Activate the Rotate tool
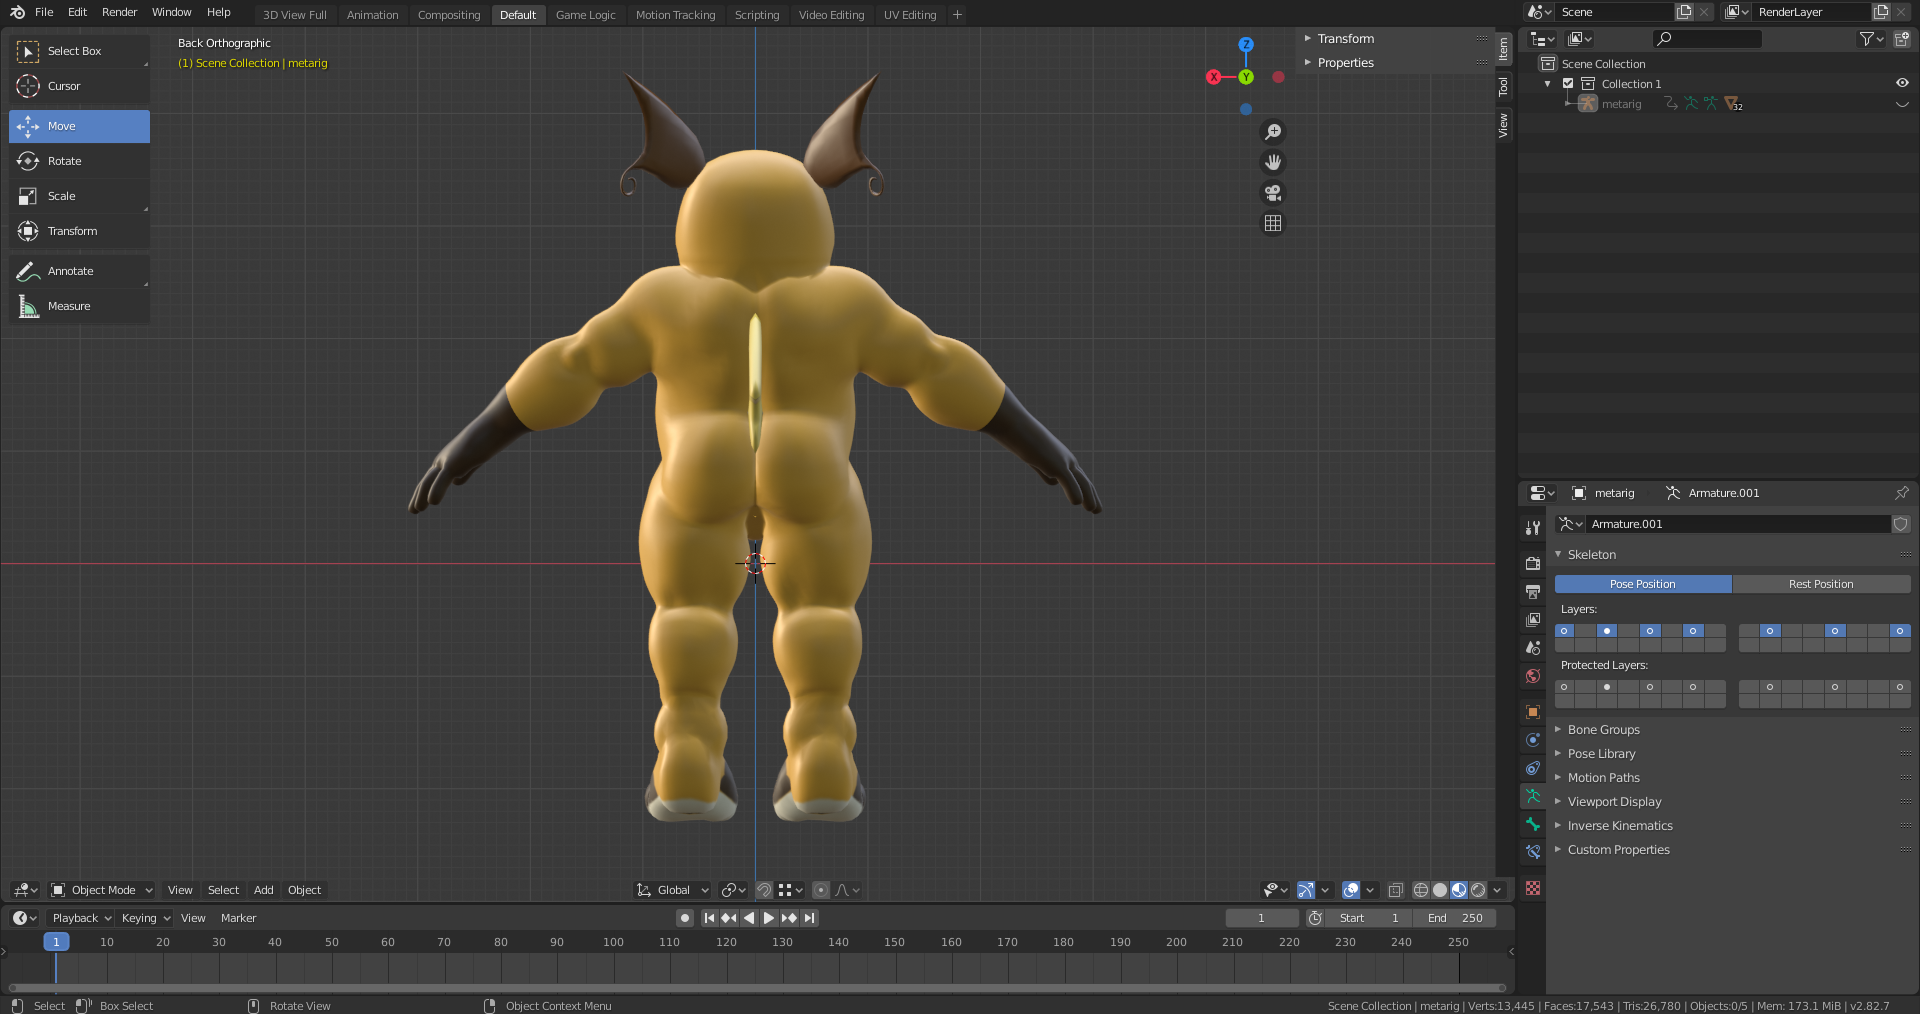This screenshot has width=1920, height=1014. pyautogui.click(x=79, y=161)
